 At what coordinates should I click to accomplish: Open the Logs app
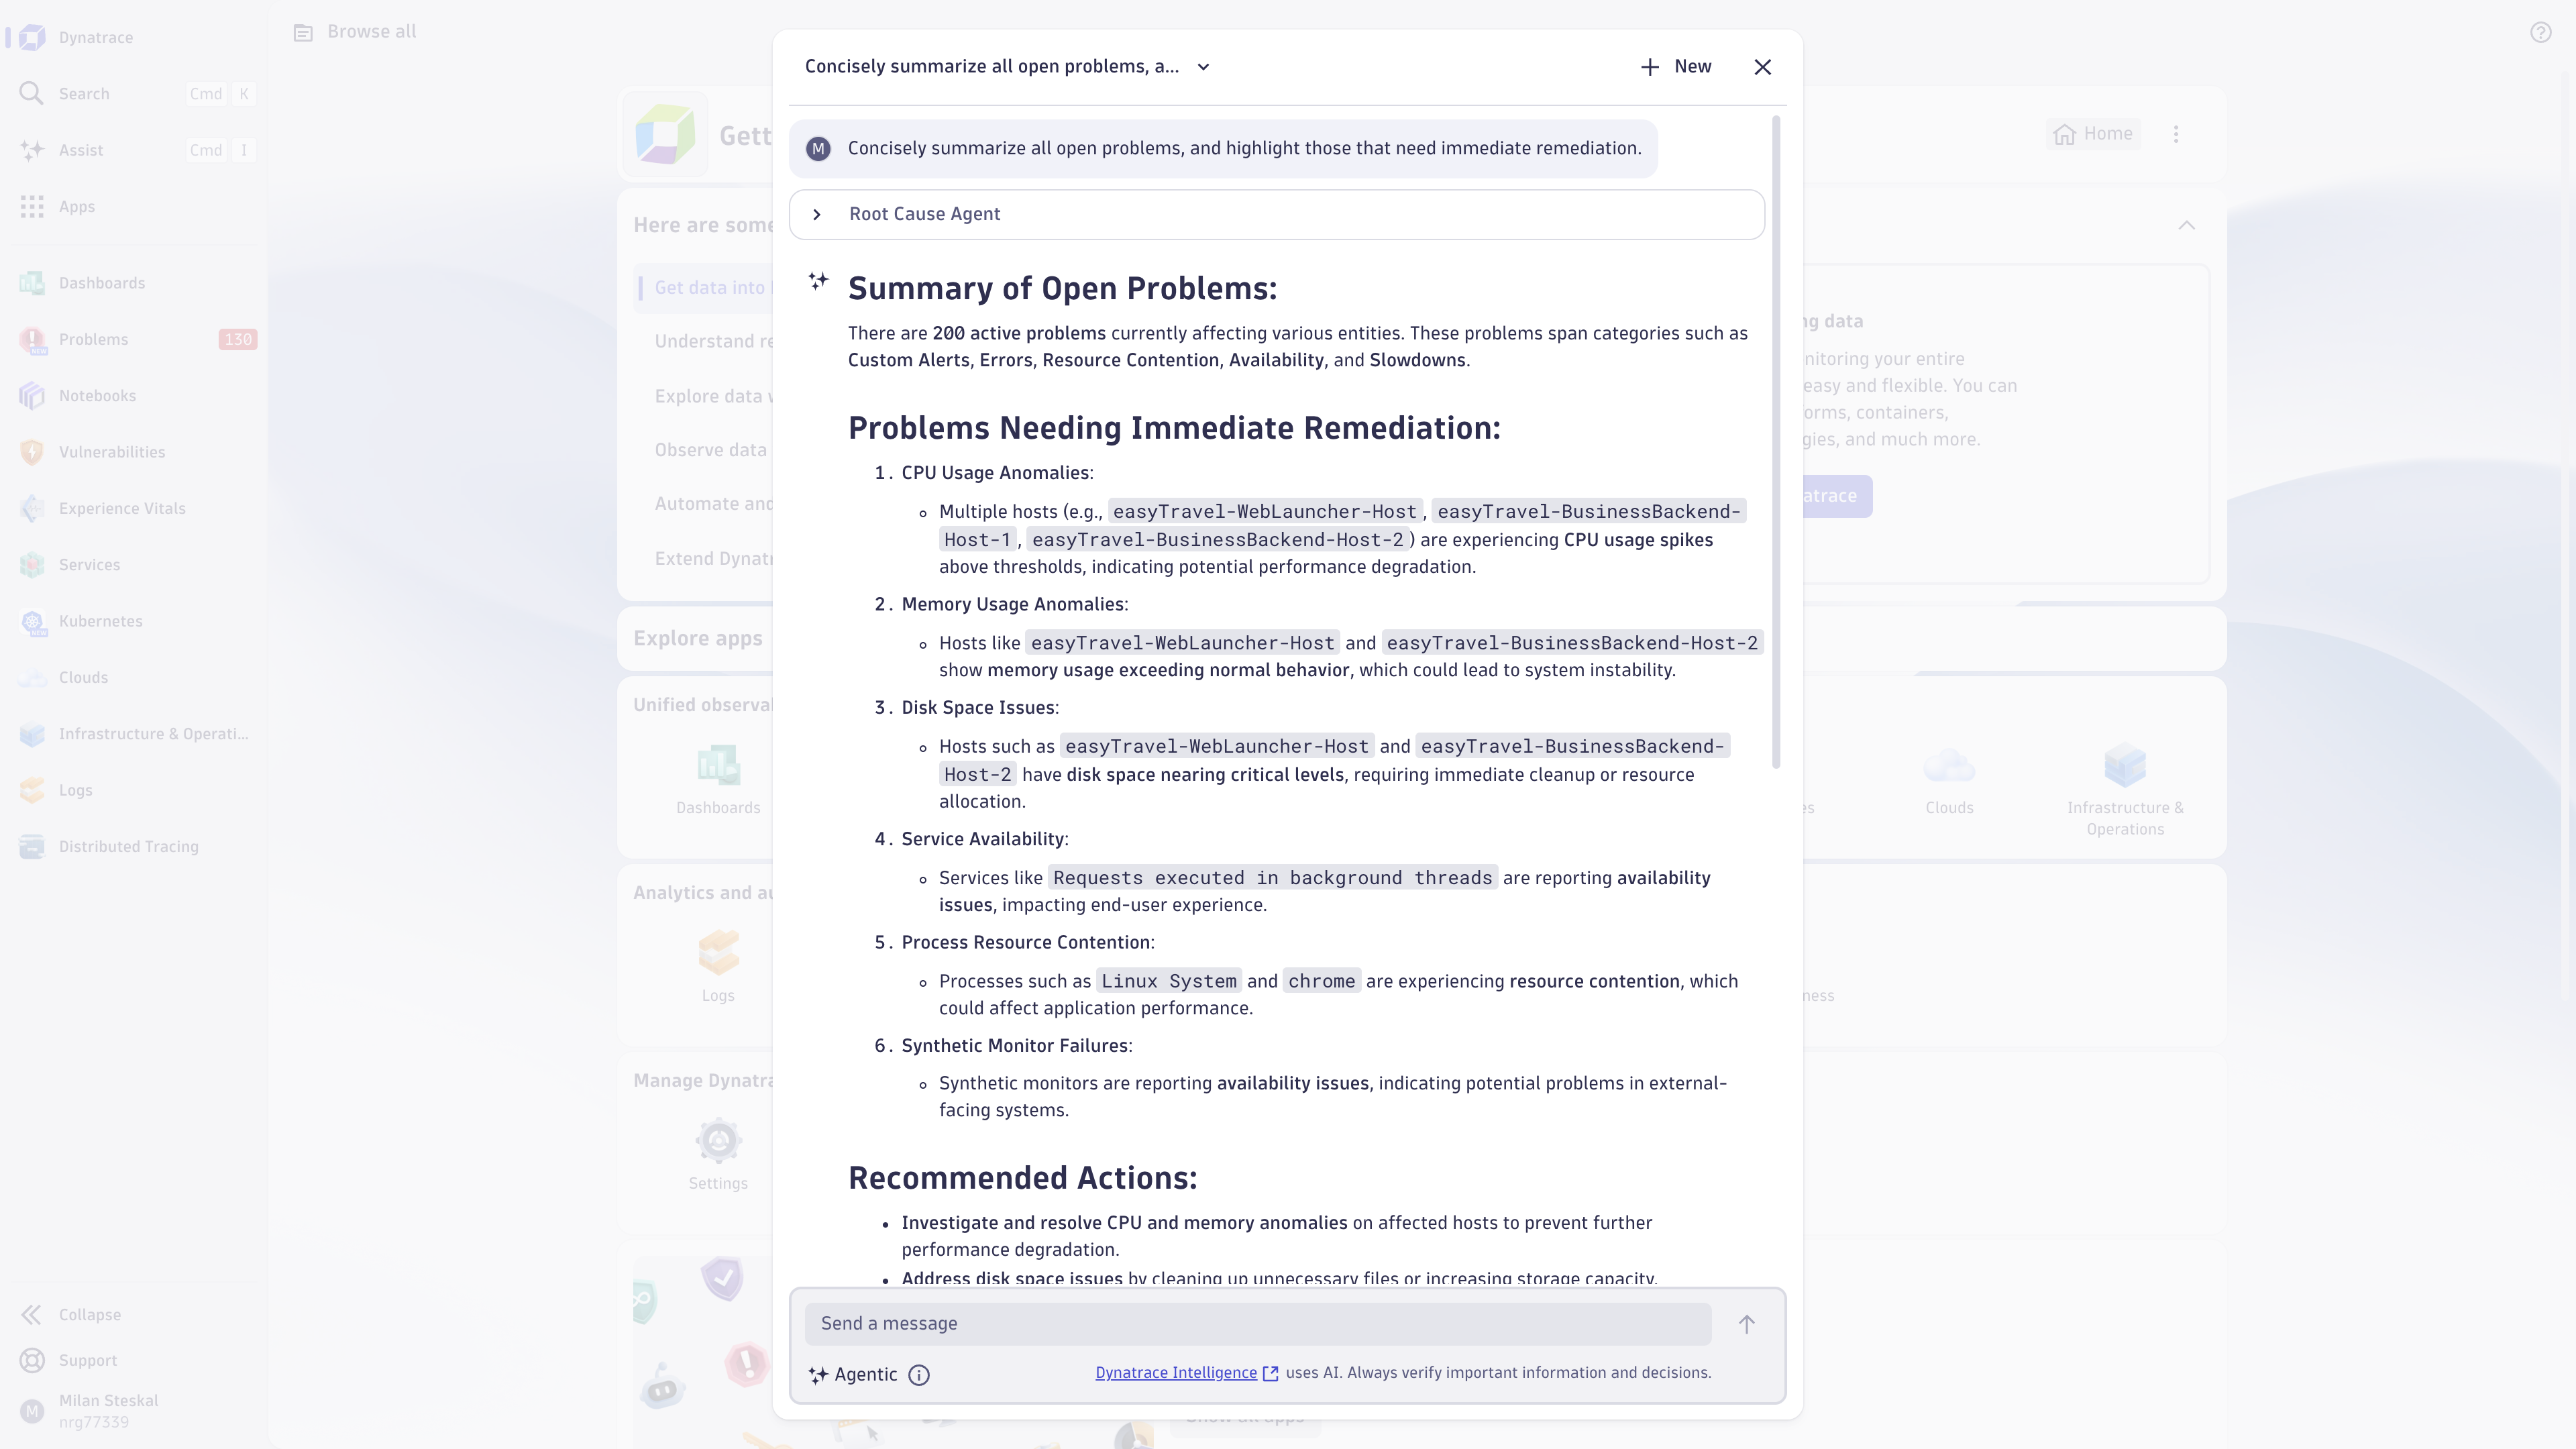[75, 790]
